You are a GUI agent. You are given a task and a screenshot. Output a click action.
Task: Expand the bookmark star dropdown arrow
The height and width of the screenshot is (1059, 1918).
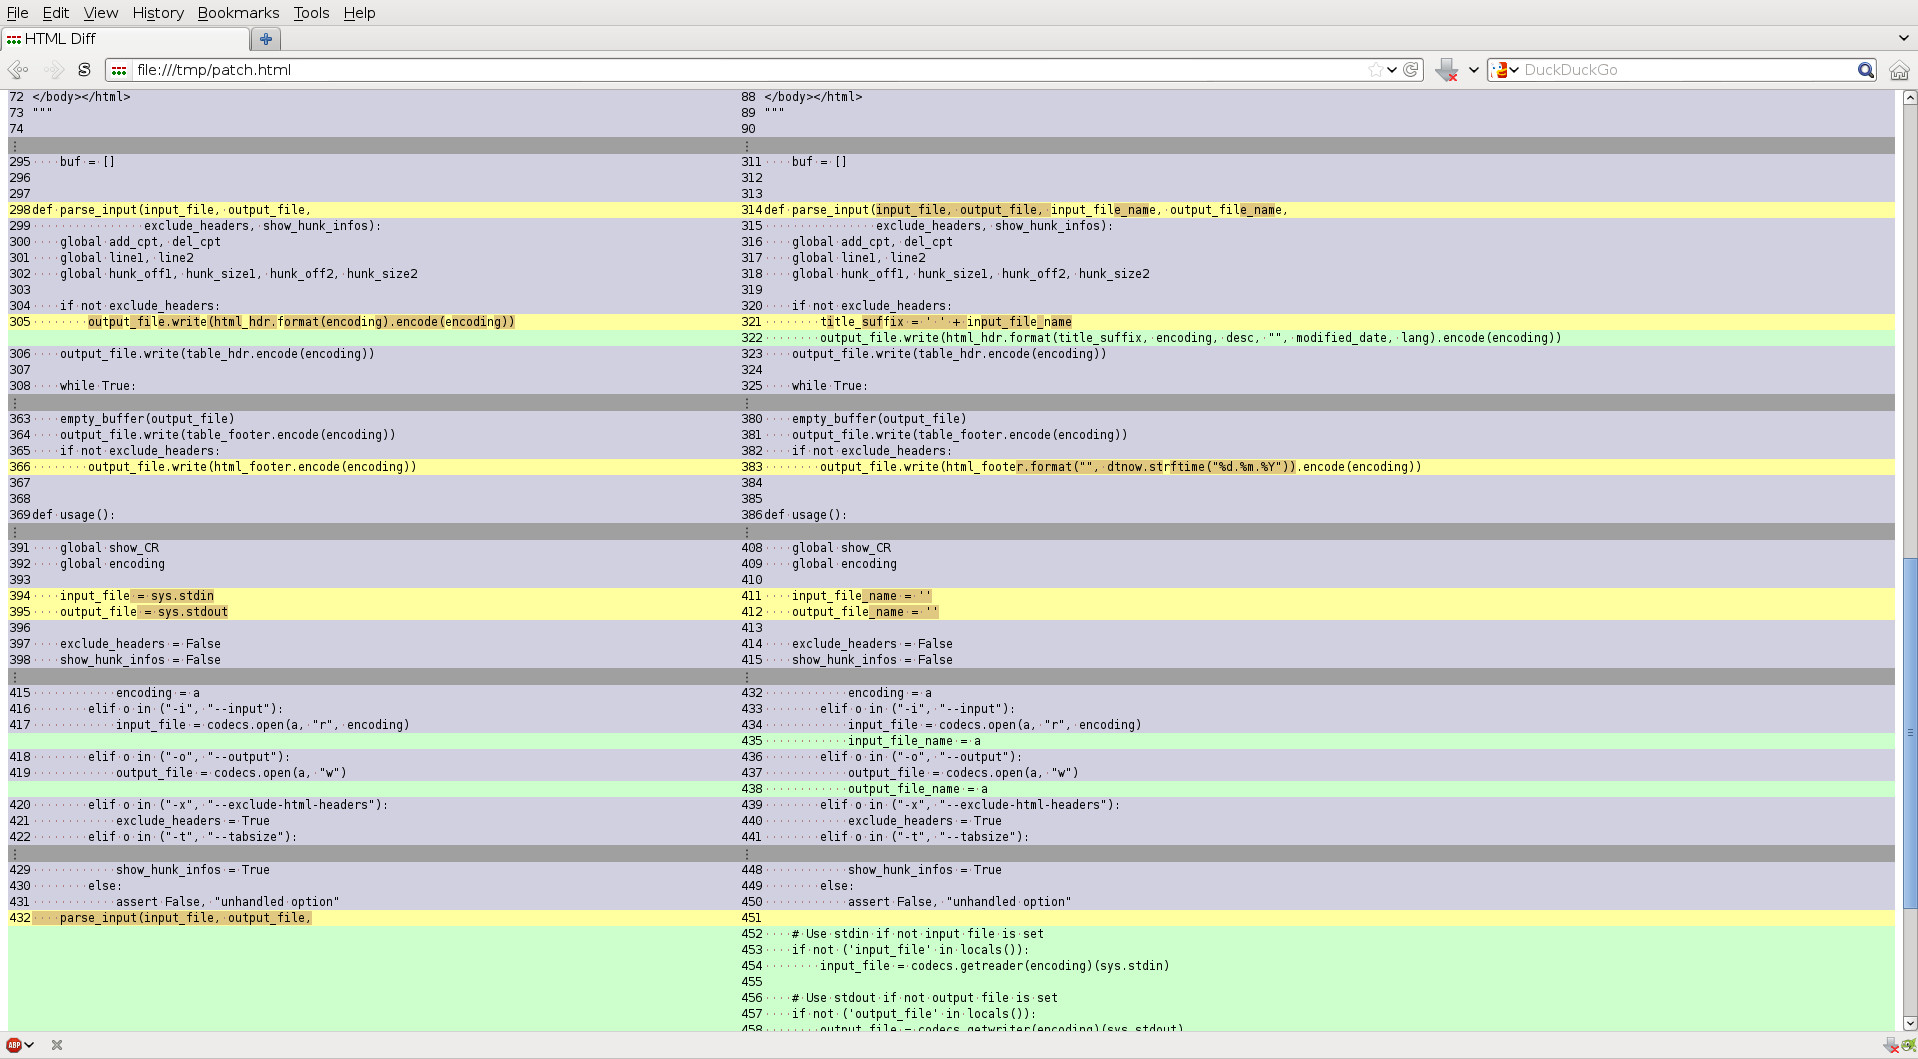point(1391,70)
